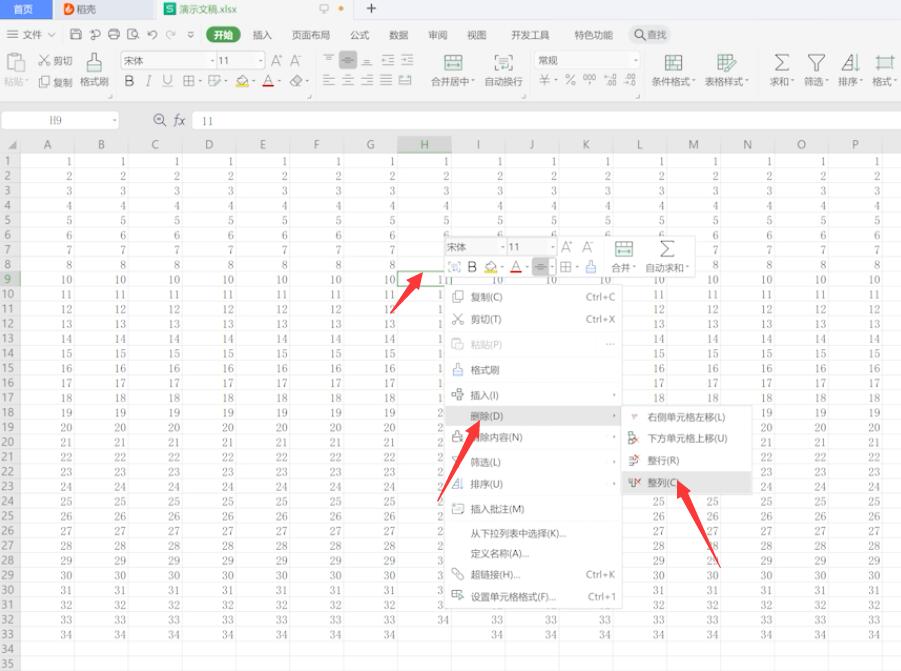Apply thousands separator format
This screenshot has height=671, width=901.
click(x=590, y=80)
